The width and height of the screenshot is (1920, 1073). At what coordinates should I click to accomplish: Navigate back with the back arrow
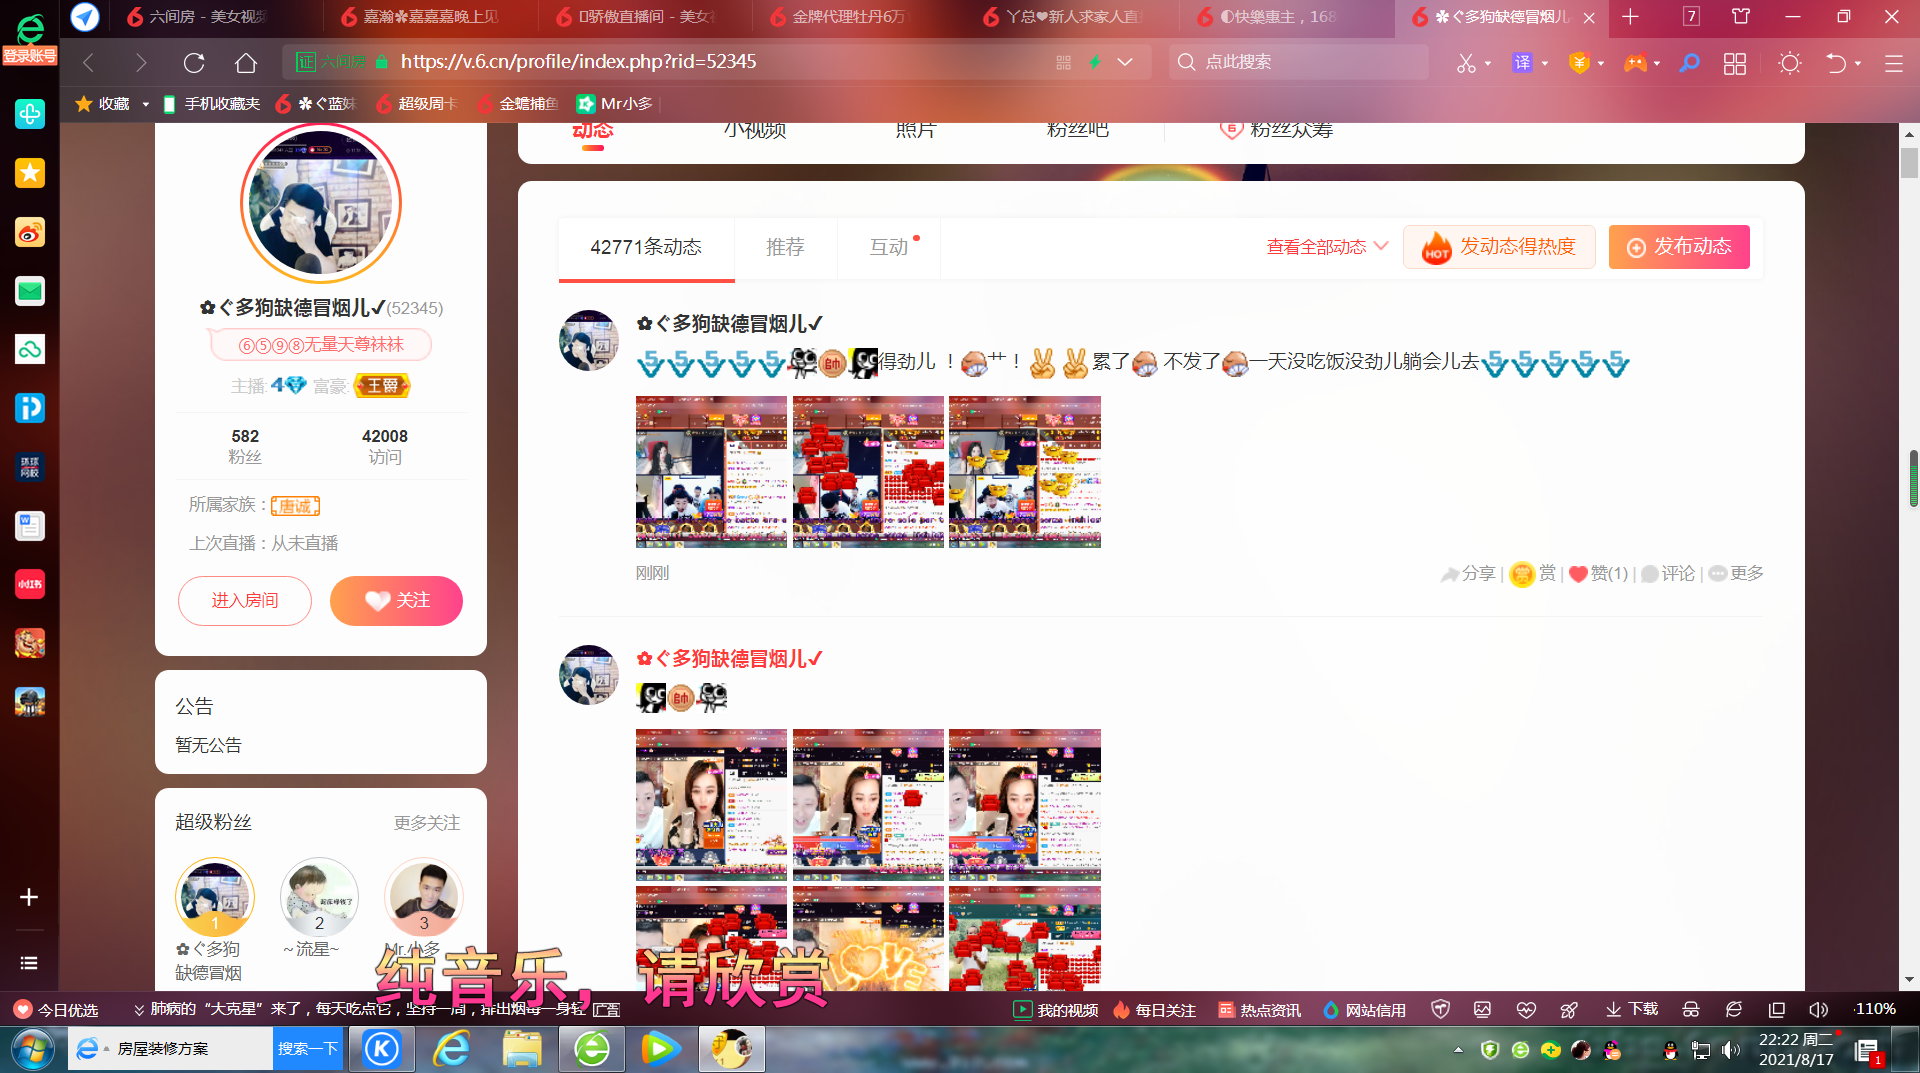tap(89, 63)
